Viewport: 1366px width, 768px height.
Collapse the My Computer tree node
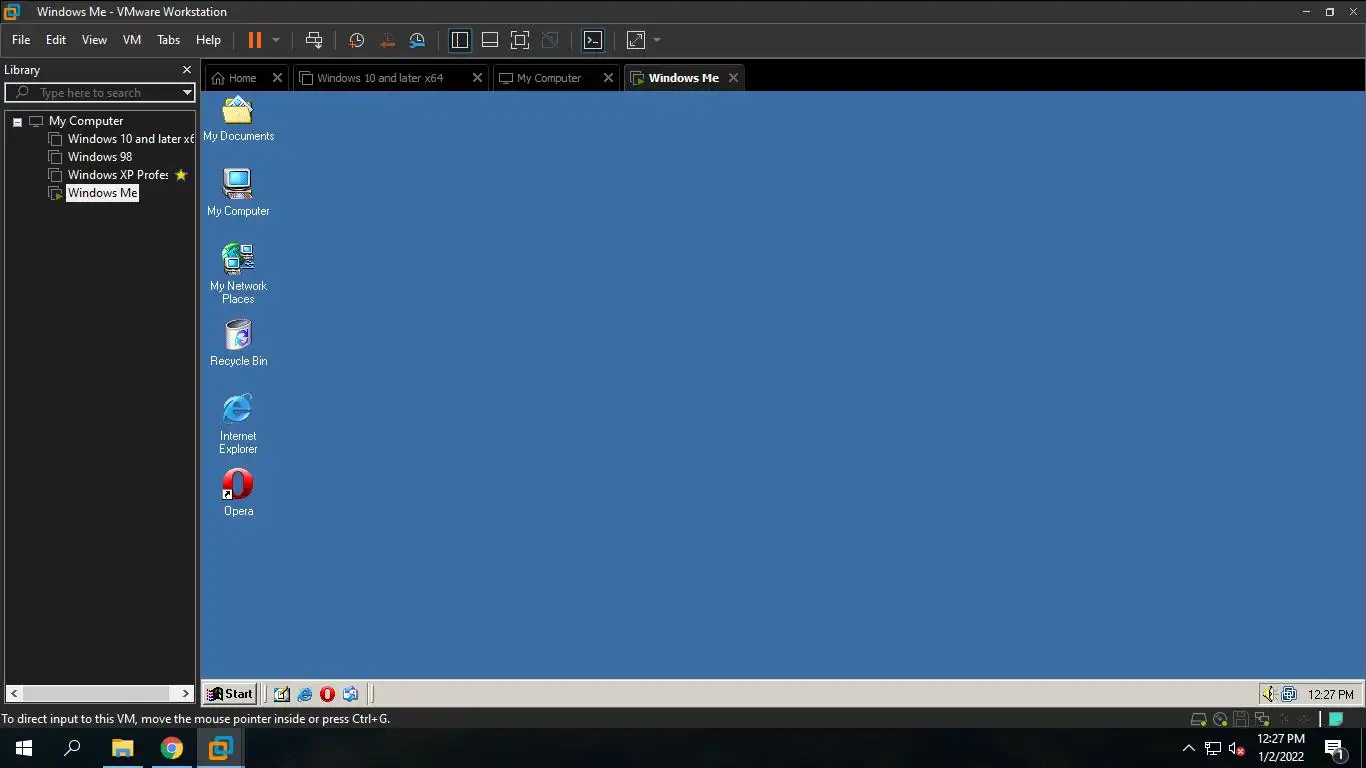coord(17,121)
